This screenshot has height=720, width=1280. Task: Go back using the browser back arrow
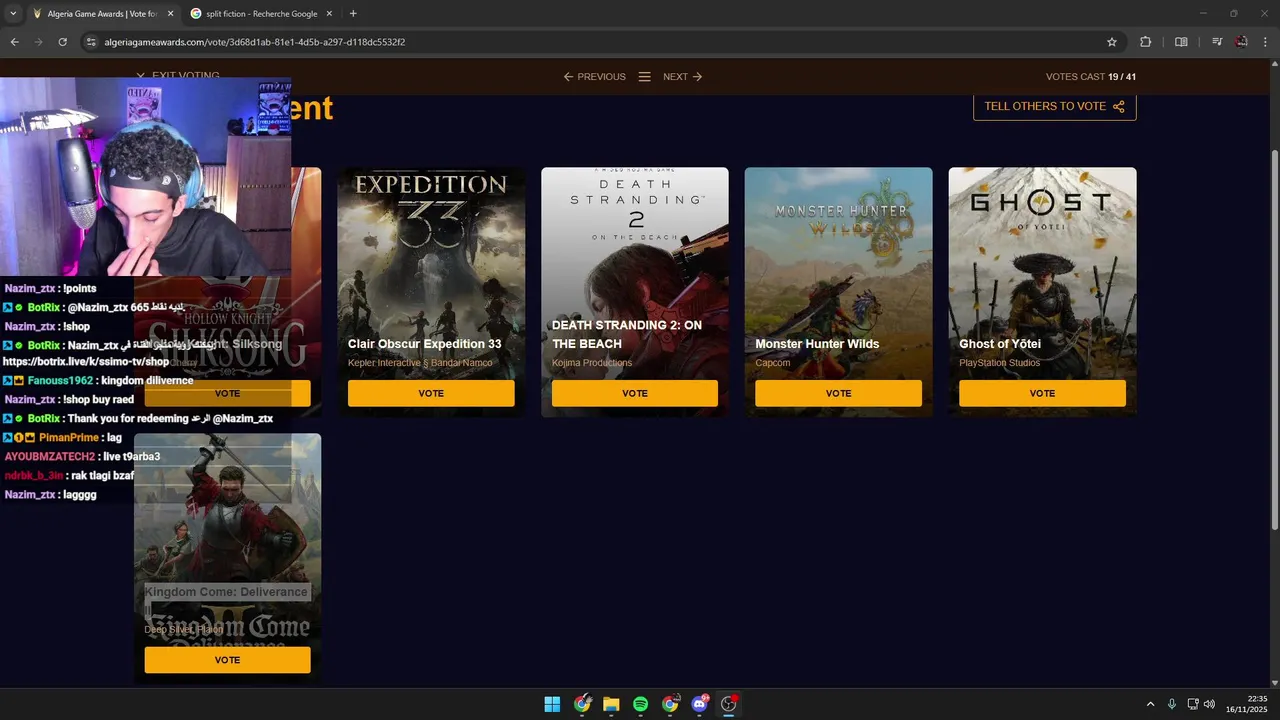pyautogui.click(x=14, y=42)
